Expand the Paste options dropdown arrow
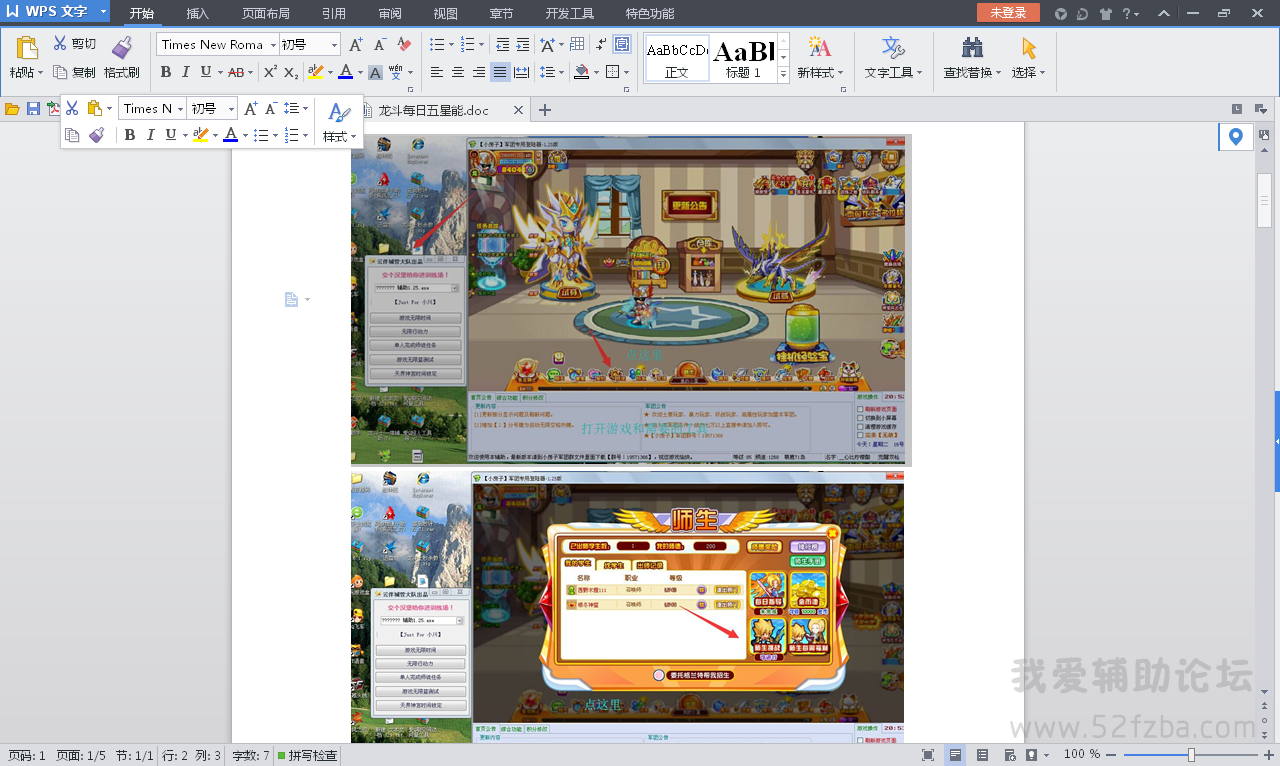 40,73
